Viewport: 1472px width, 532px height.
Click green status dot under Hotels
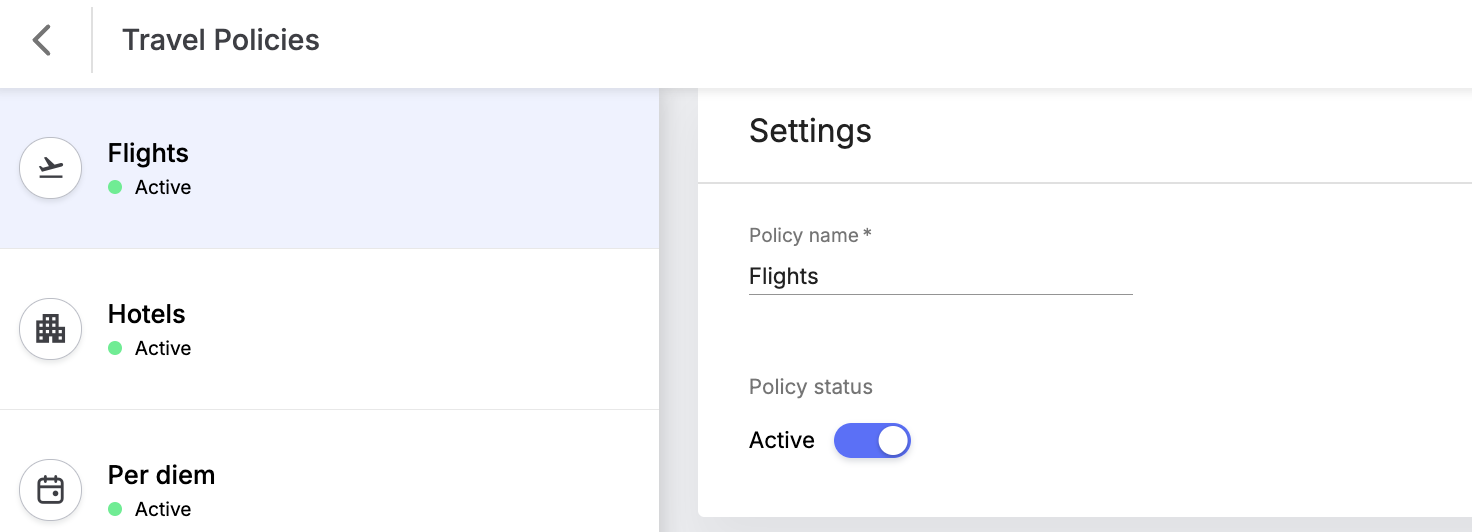[x=115, y=348]
